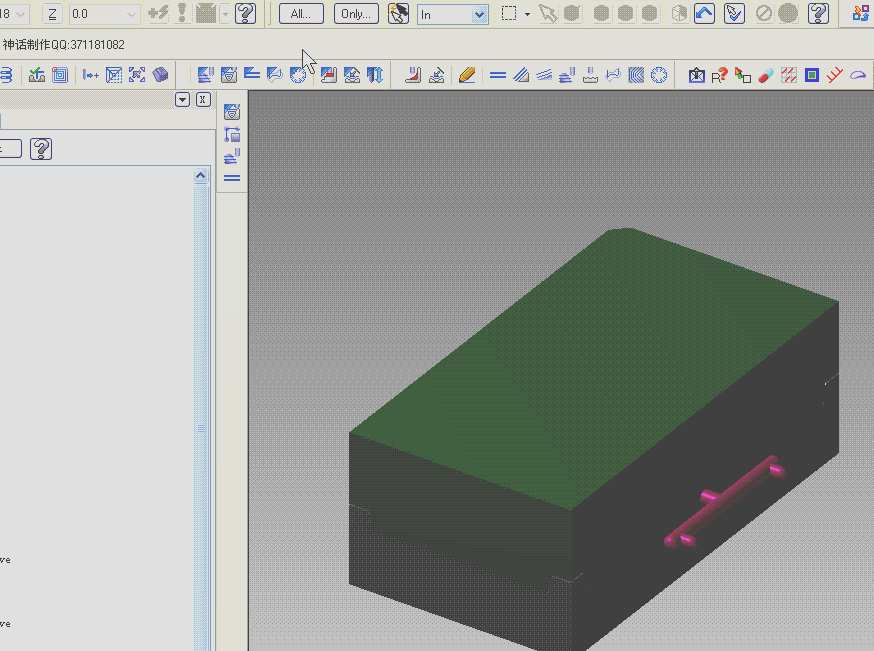
Task: Click the help icon left of the All button
Action: [x=245, y=13]
